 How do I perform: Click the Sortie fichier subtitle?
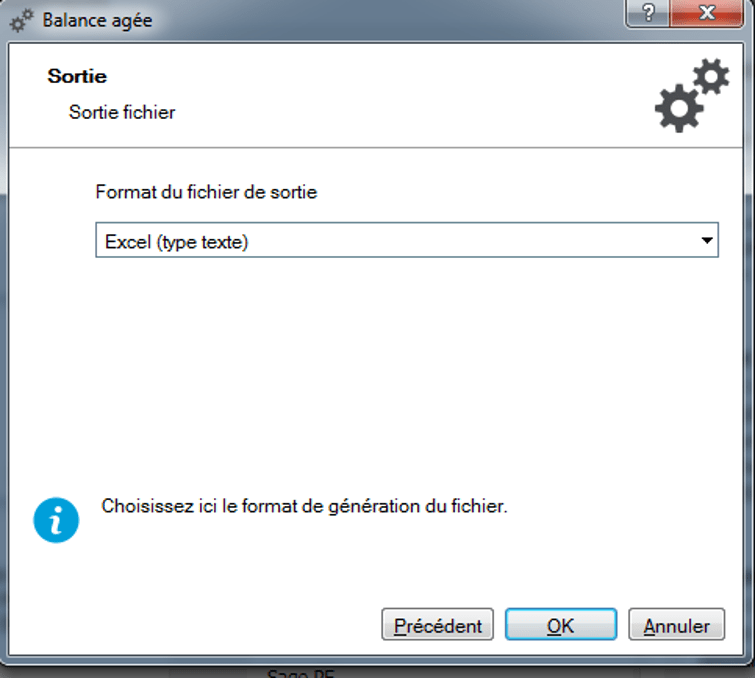point(122,112)
